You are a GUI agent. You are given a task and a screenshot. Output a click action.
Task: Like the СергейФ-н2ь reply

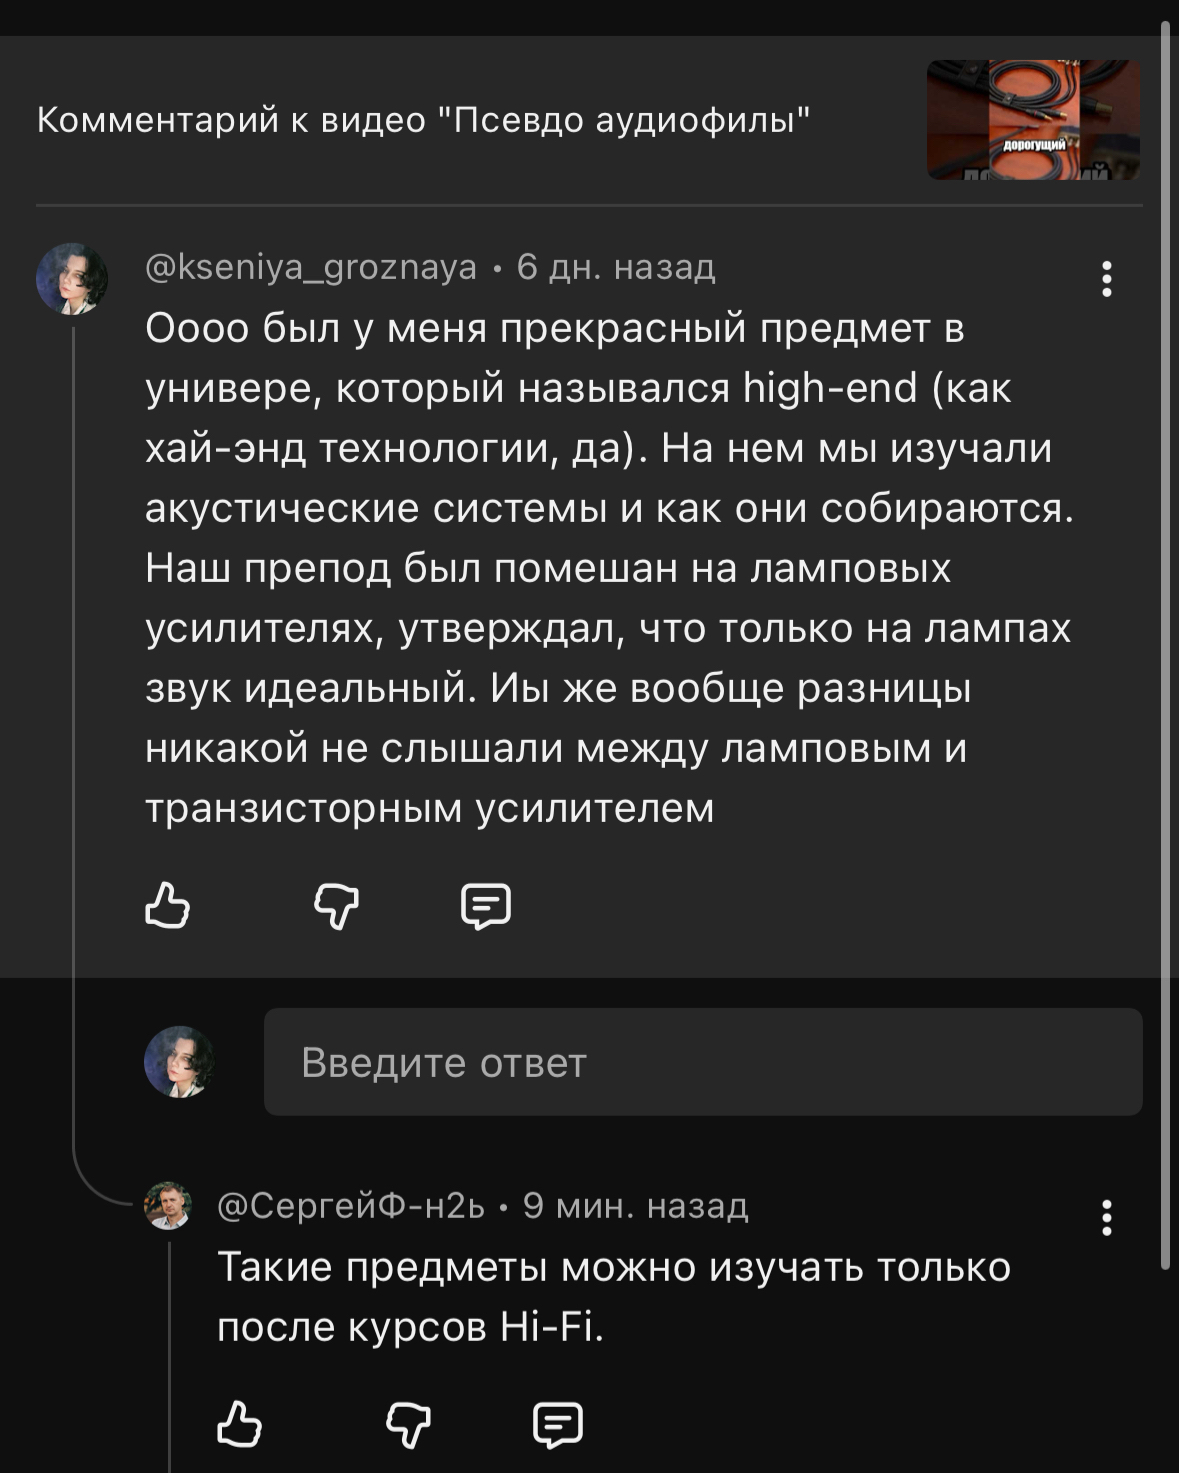pyautogui.click(x=239, y=1424)
